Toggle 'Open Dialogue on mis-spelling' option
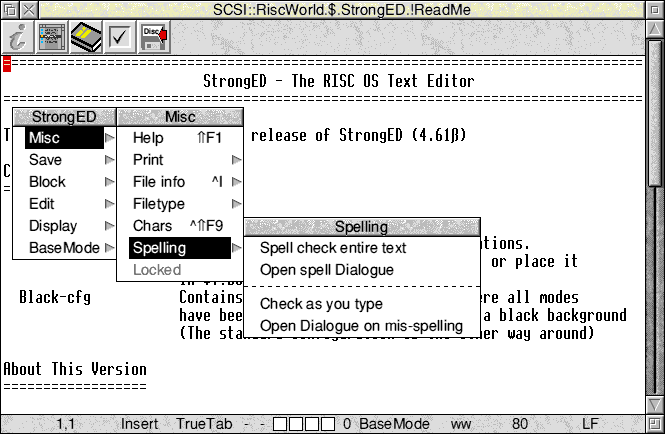 click(360, 326)
